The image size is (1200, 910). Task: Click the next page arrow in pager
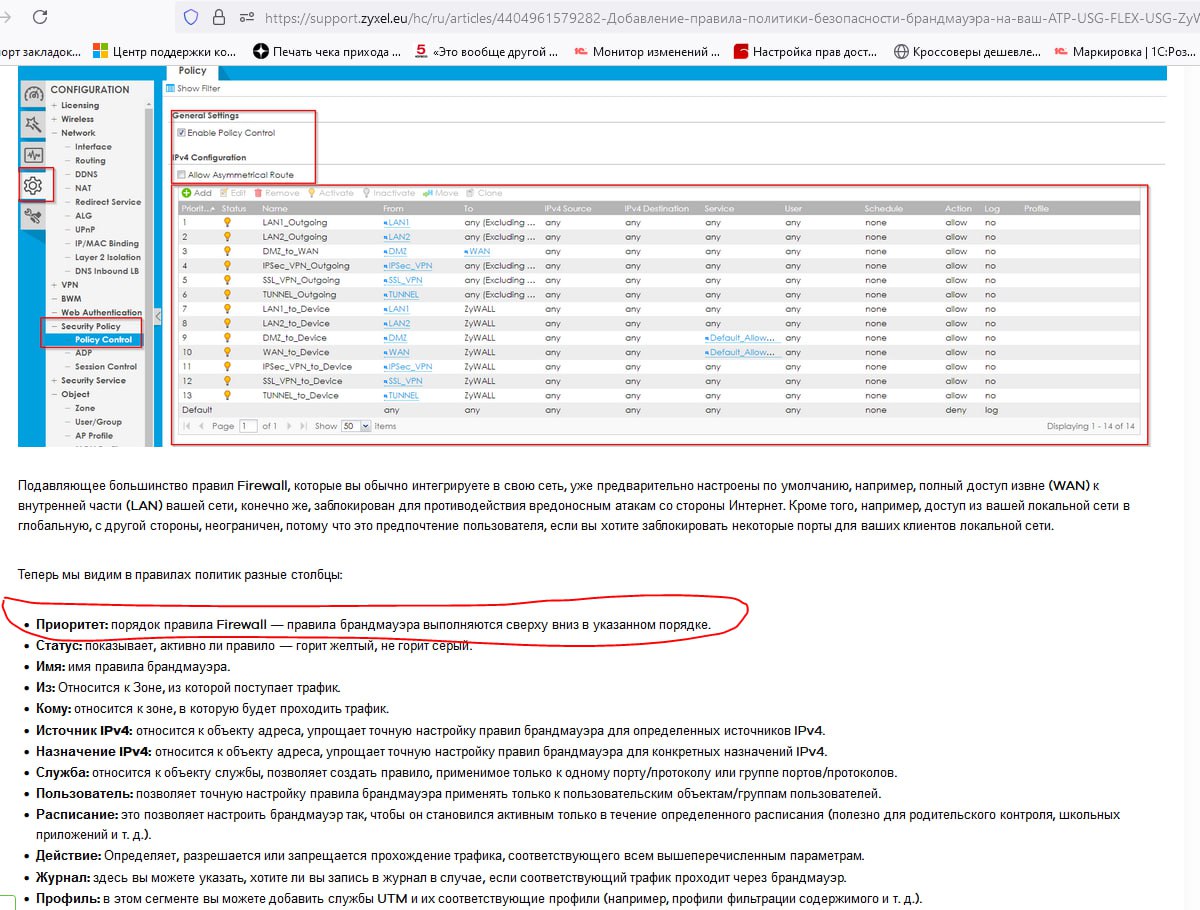[290, 426]
